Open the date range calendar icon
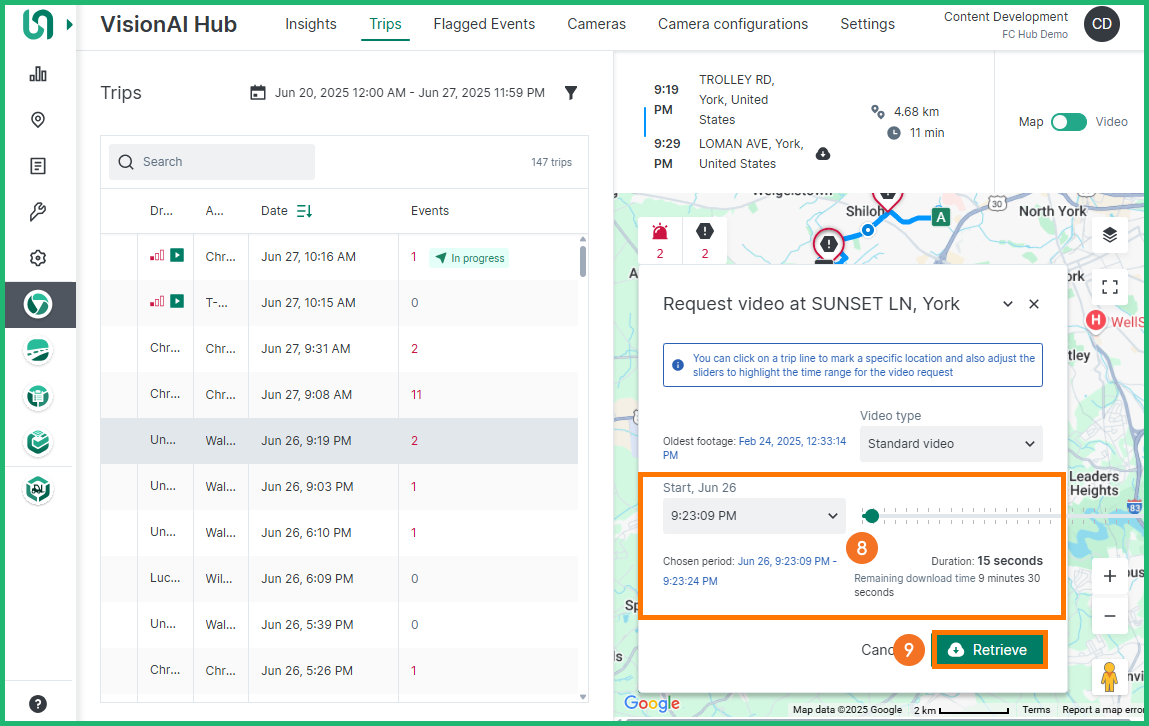Screen dimensions: 1149x726 click(x=258, y=93)
